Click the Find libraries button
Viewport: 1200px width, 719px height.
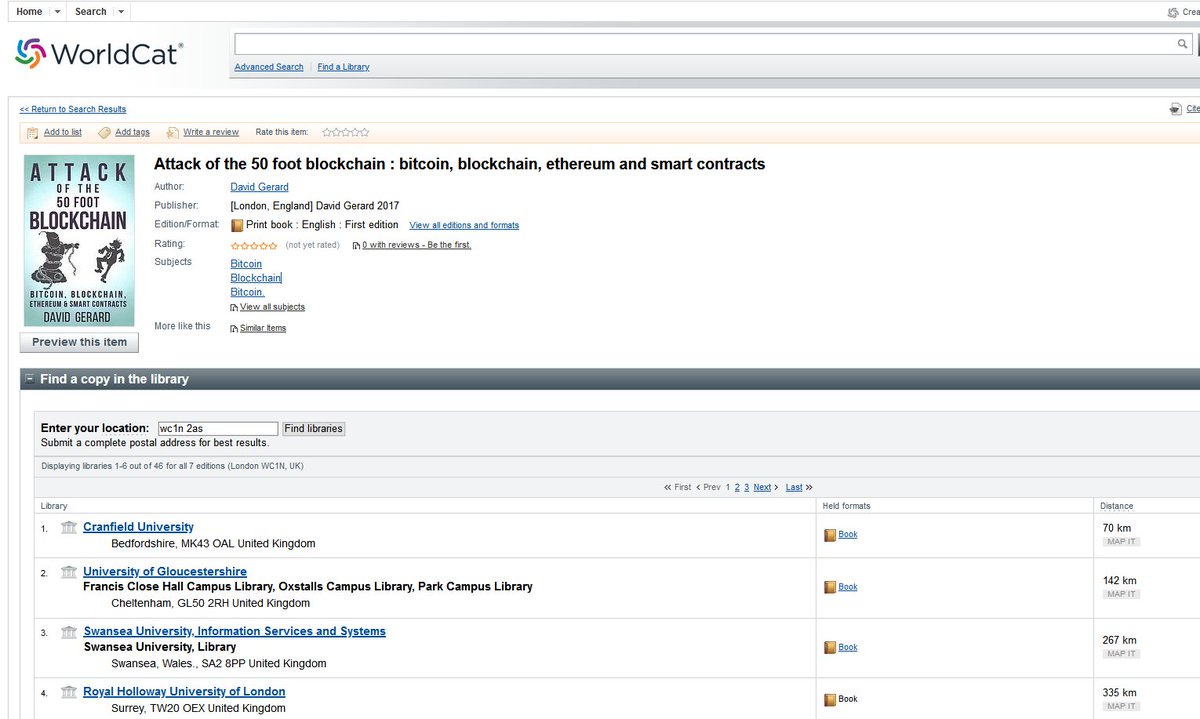[314, 429]
